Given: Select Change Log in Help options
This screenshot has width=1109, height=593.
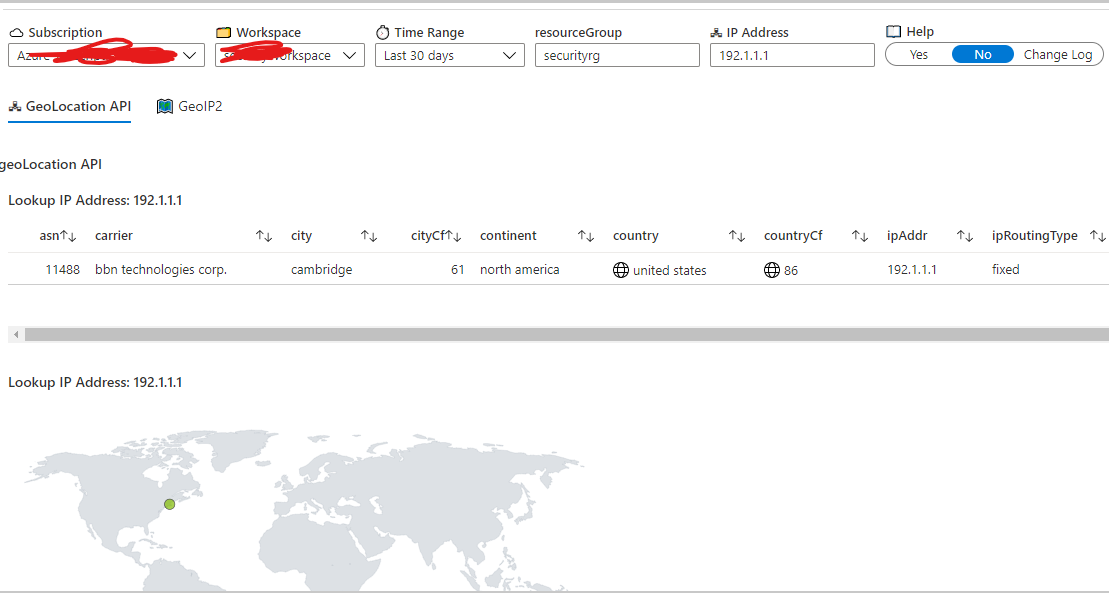Looking at the screenshot, I should pos(1058,54).
